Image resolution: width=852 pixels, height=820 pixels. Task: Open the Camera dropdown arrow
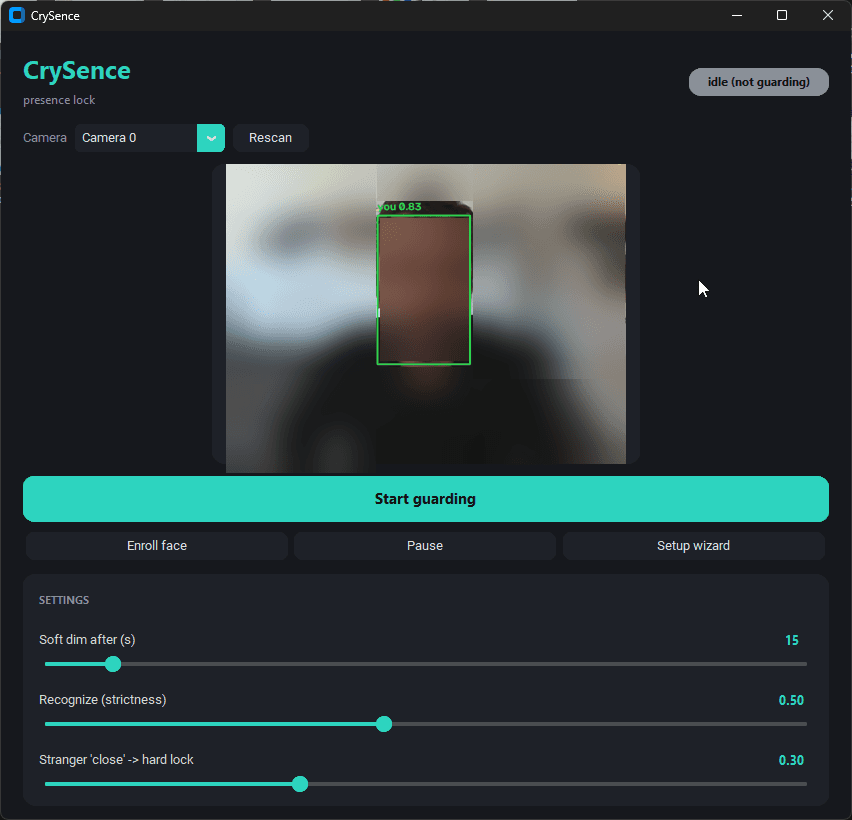click(x=211, y=138)
